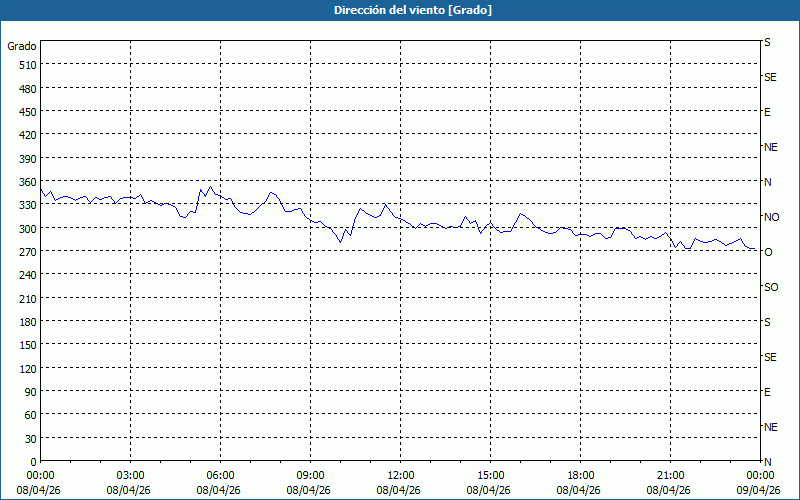Select the 03:00 time marker on the X axis
This screenshot has height=500, width=800.
130,476
